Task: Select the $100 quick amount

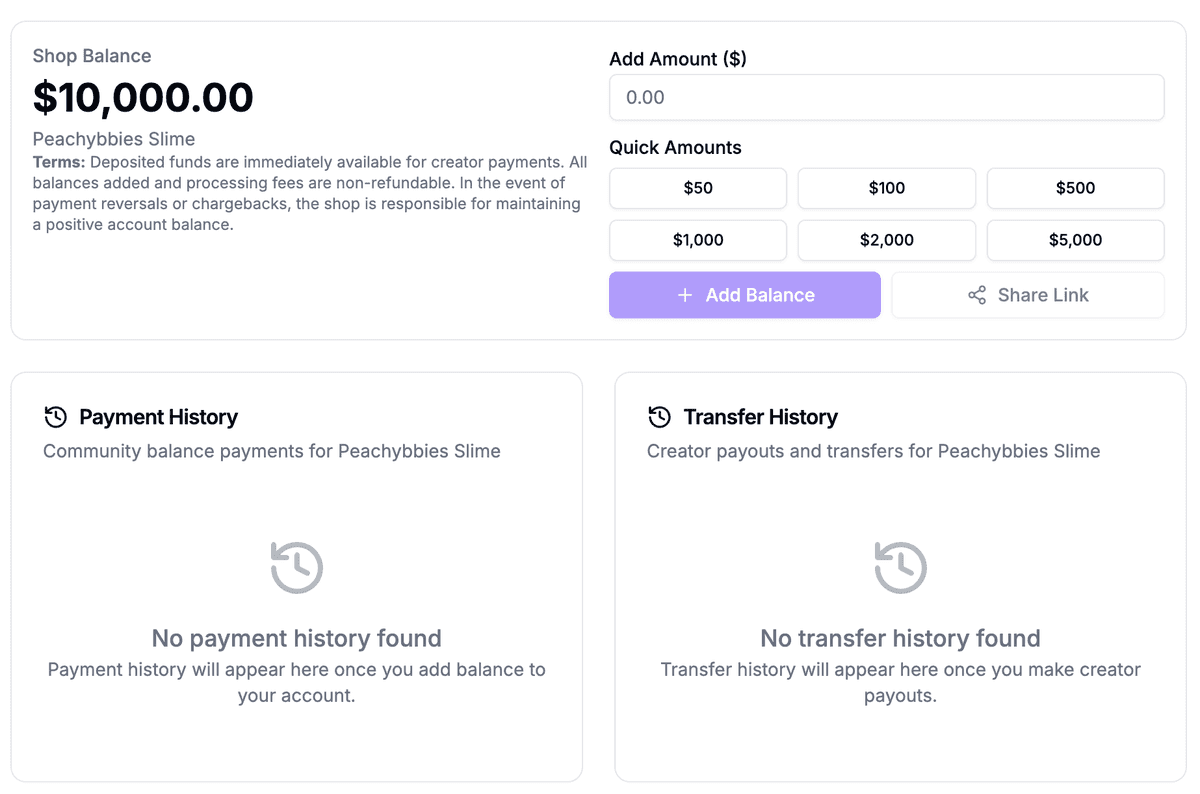Action: tap(886, 188)
